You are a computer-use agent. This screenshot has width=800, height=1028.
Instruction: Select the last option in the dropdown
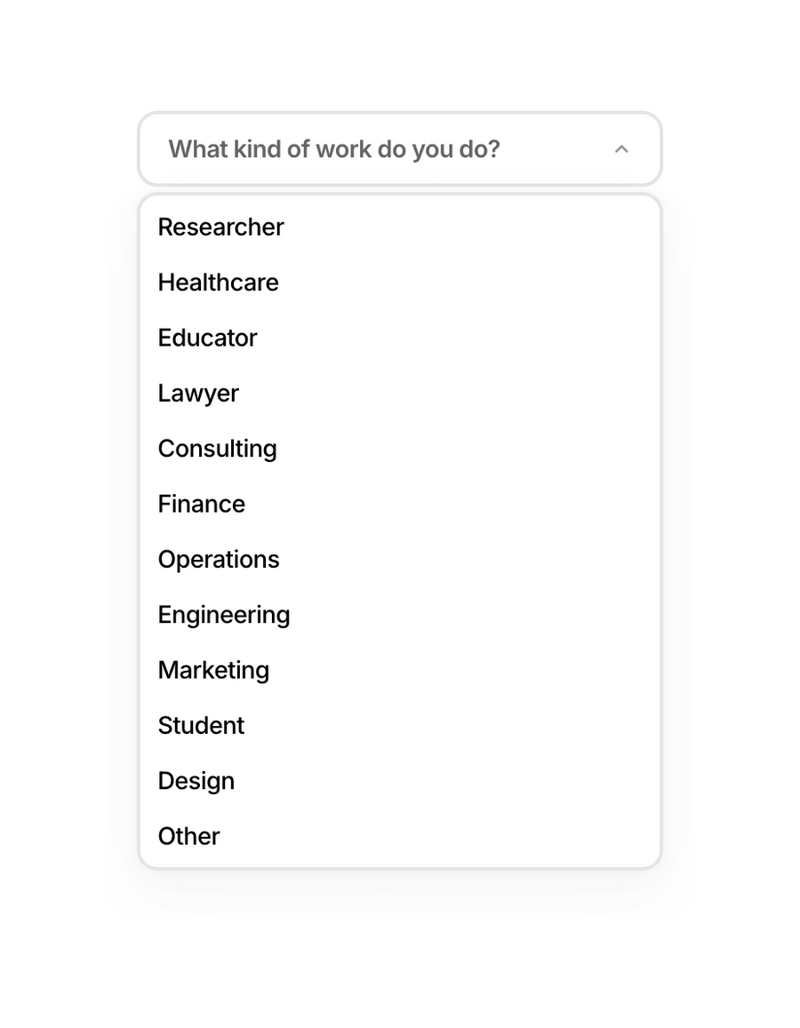pyautogui.click(x=188, y=836)
